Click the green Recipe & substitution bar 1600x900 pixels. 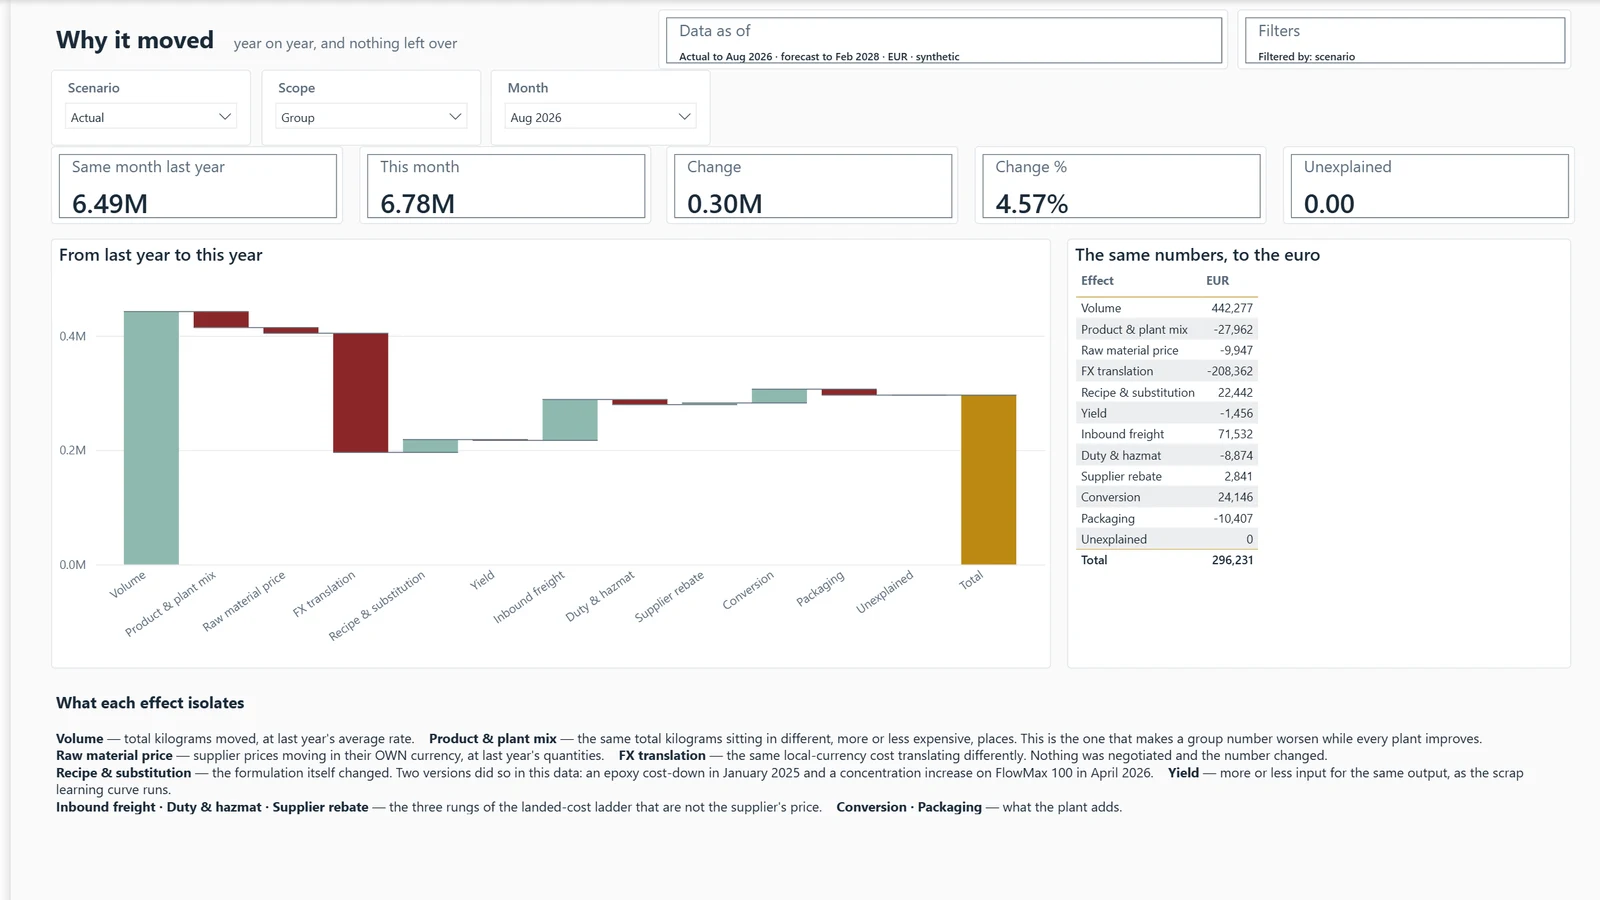(431, 446)
